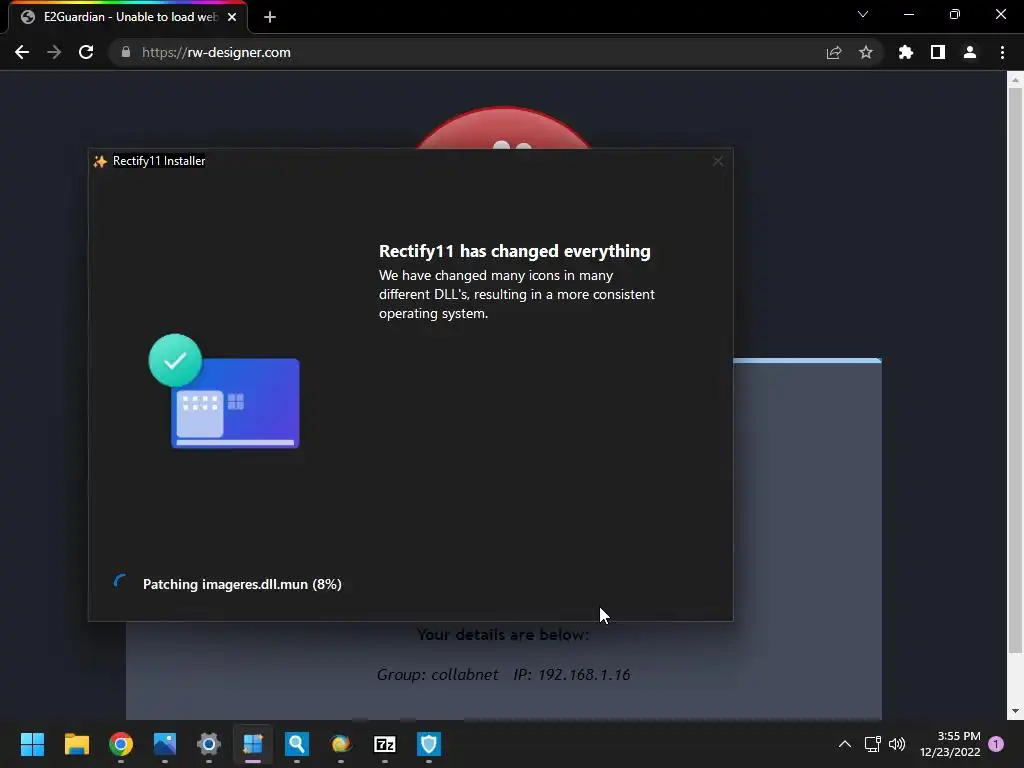Click the Patching imageres.dll.mun (8%) status text
This screenshot has height=768, width=1024.
pyautogui.click(x=242, y=584)
